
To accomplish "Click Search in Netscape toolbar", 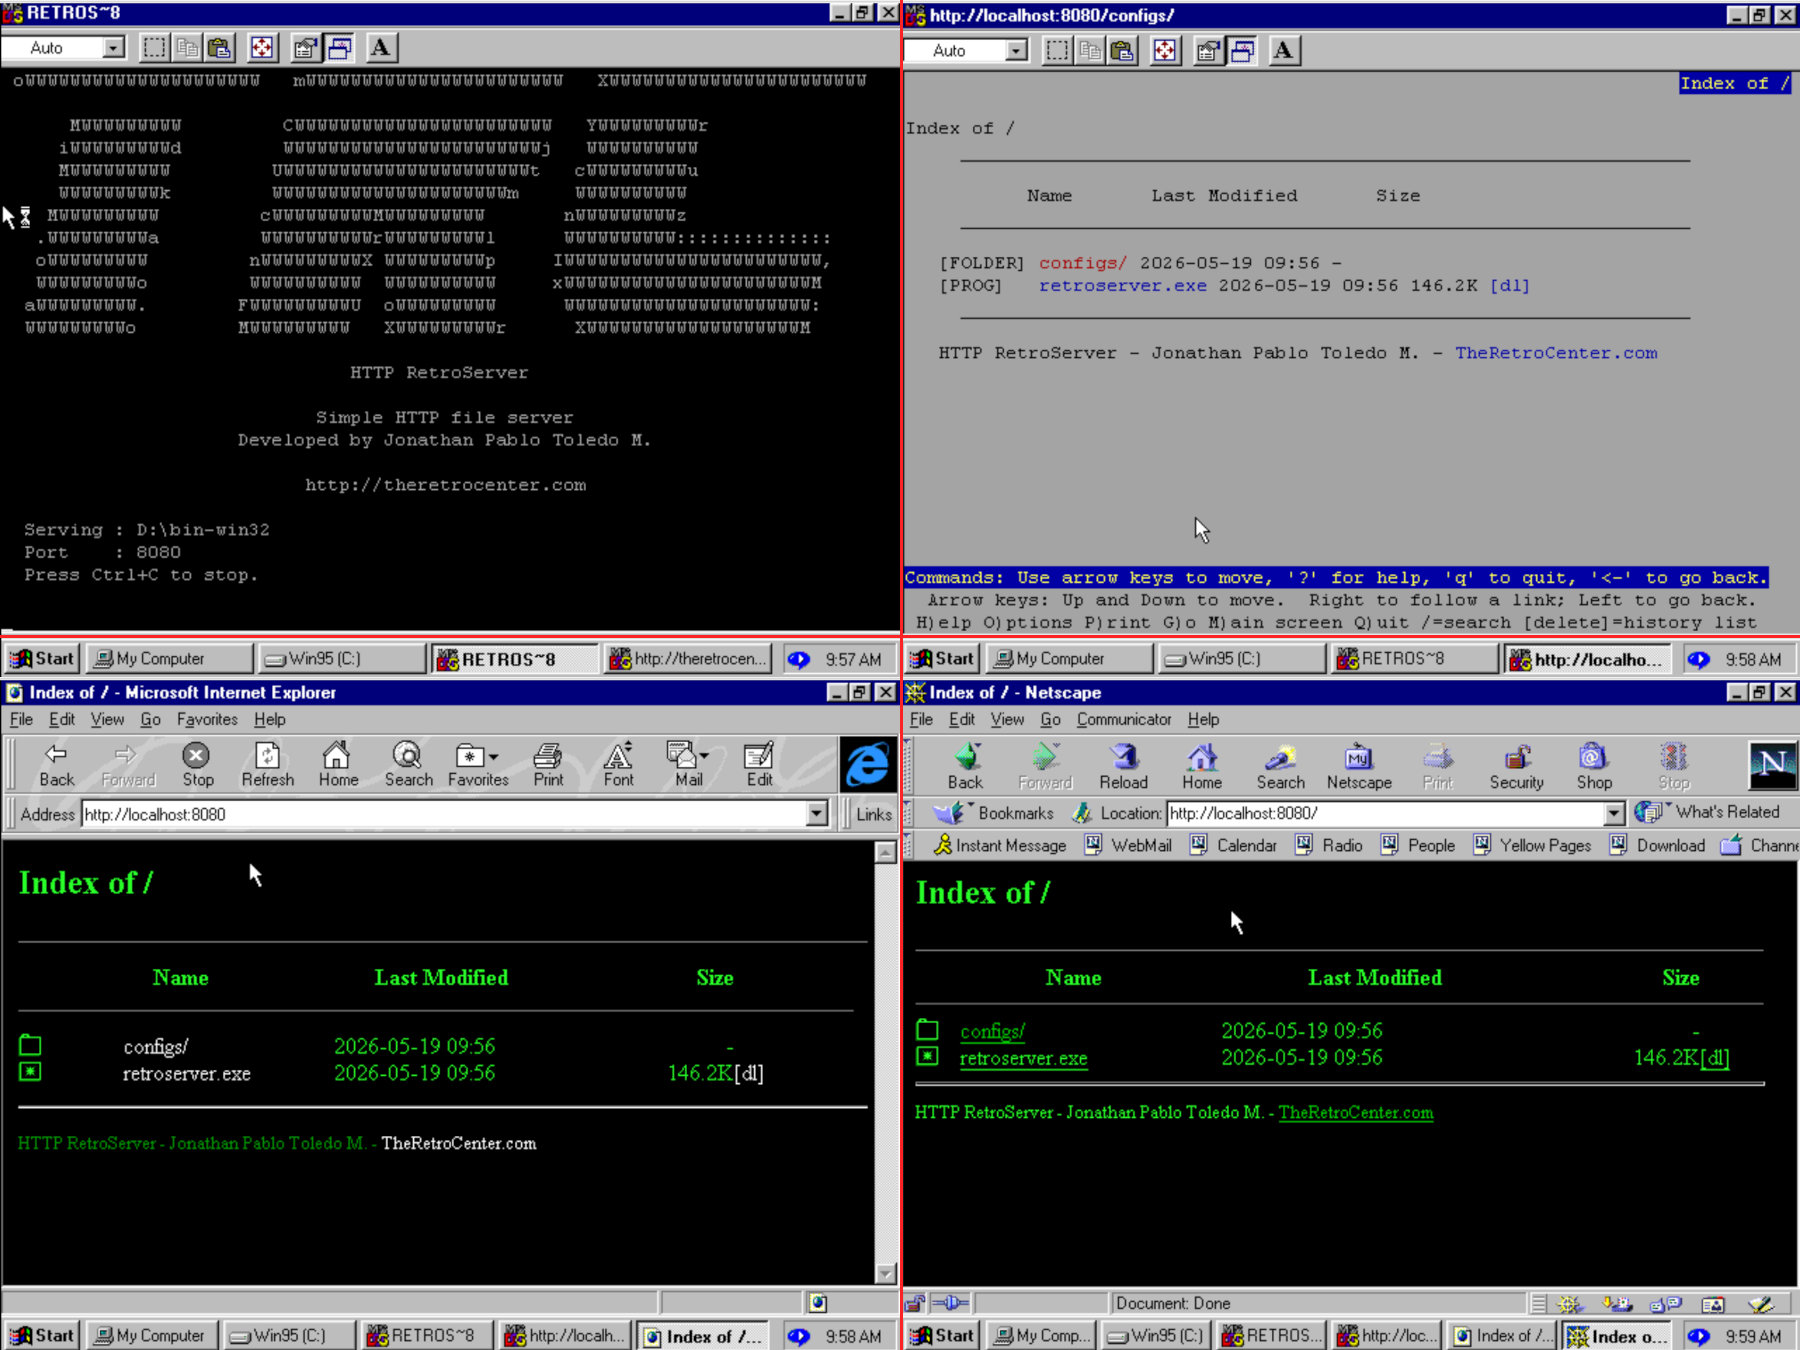I will [1280, 767].
